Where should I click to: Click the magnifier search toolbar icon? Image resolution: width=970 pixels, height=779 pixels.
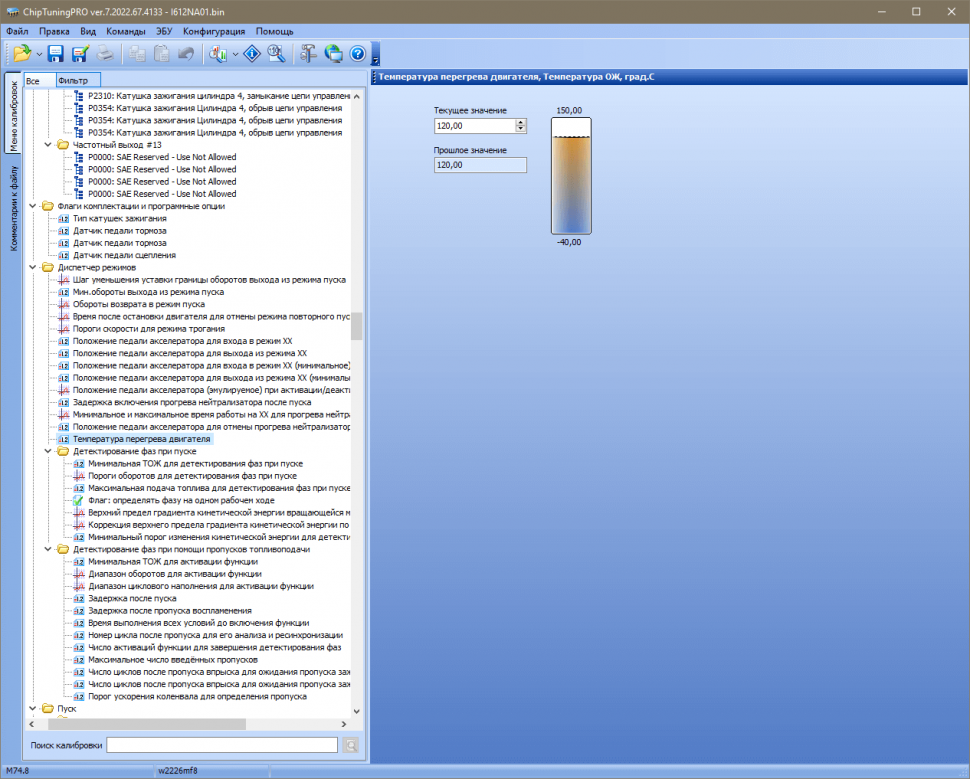276,53
